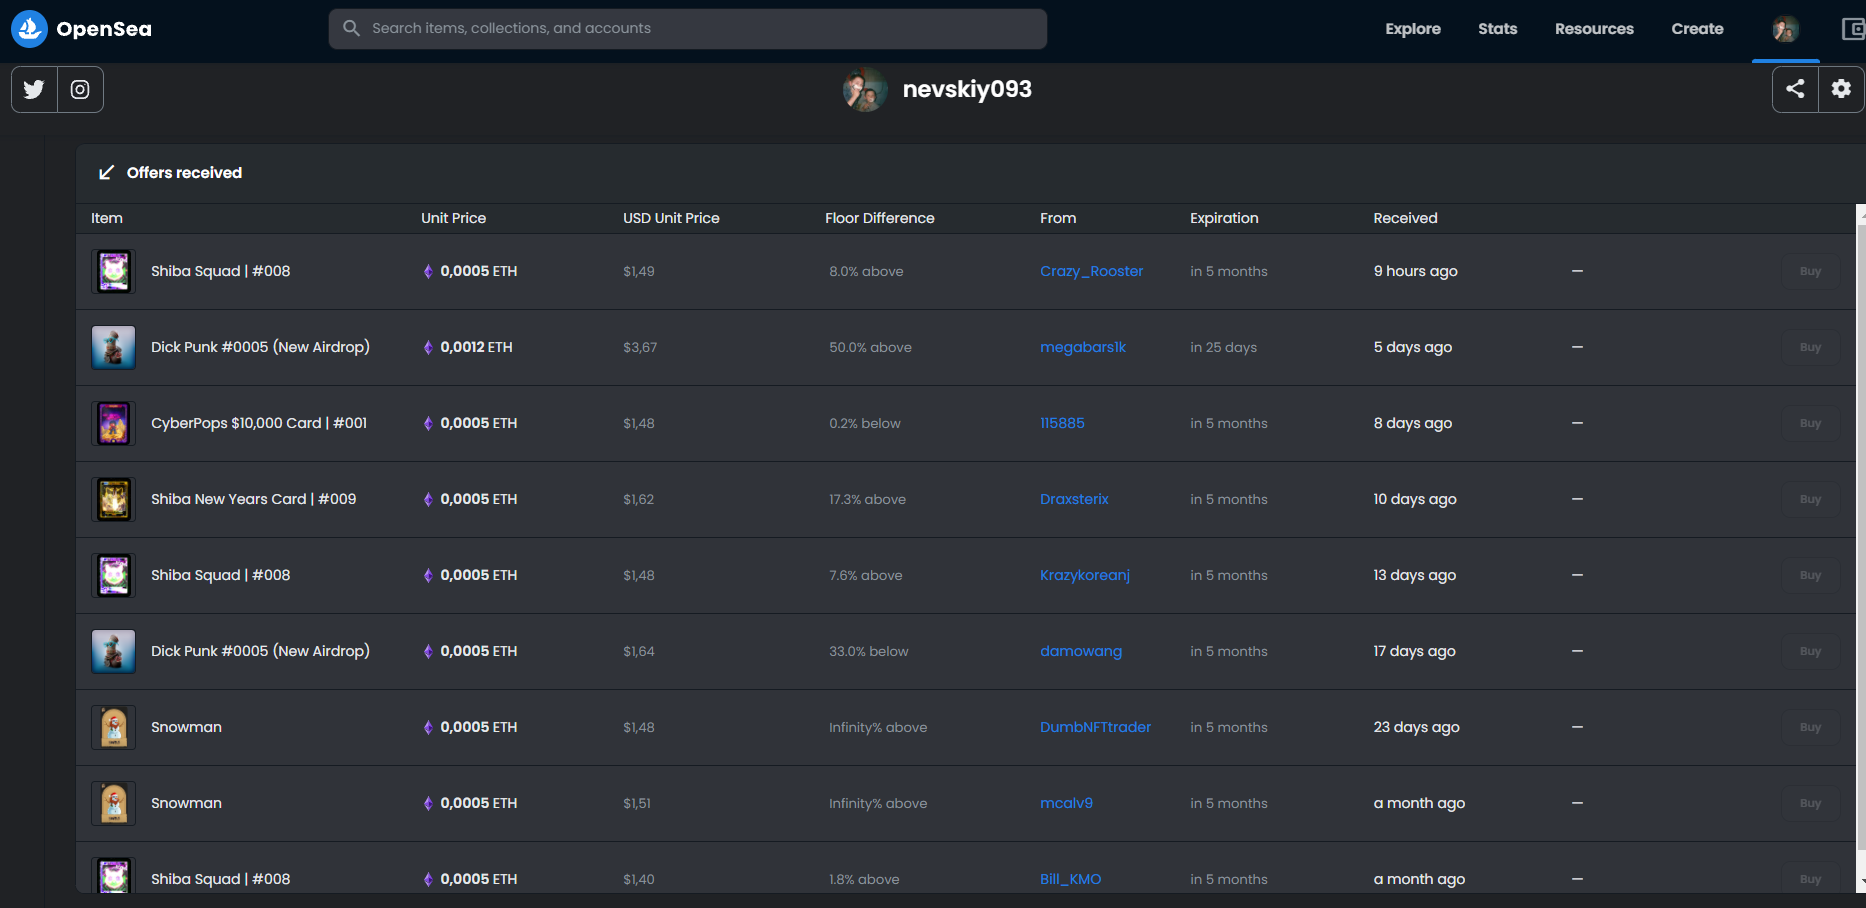Click the Unit Price column header

pos(453,218)
